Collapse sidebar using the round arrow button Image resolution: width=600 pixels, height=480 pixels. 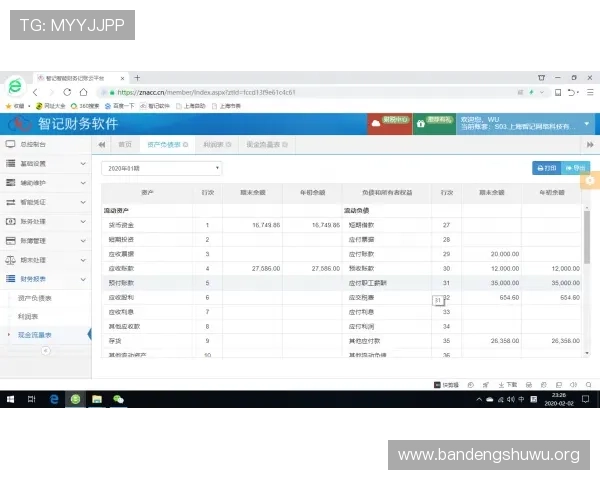46,351
